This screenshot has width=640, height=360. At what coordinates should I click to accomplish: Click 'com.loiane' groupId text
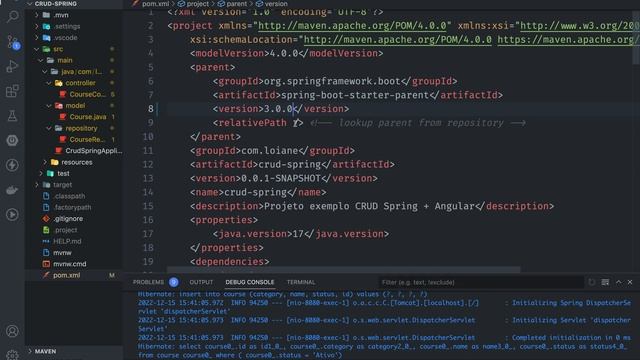pyautogui.click(x=270, y=151)
